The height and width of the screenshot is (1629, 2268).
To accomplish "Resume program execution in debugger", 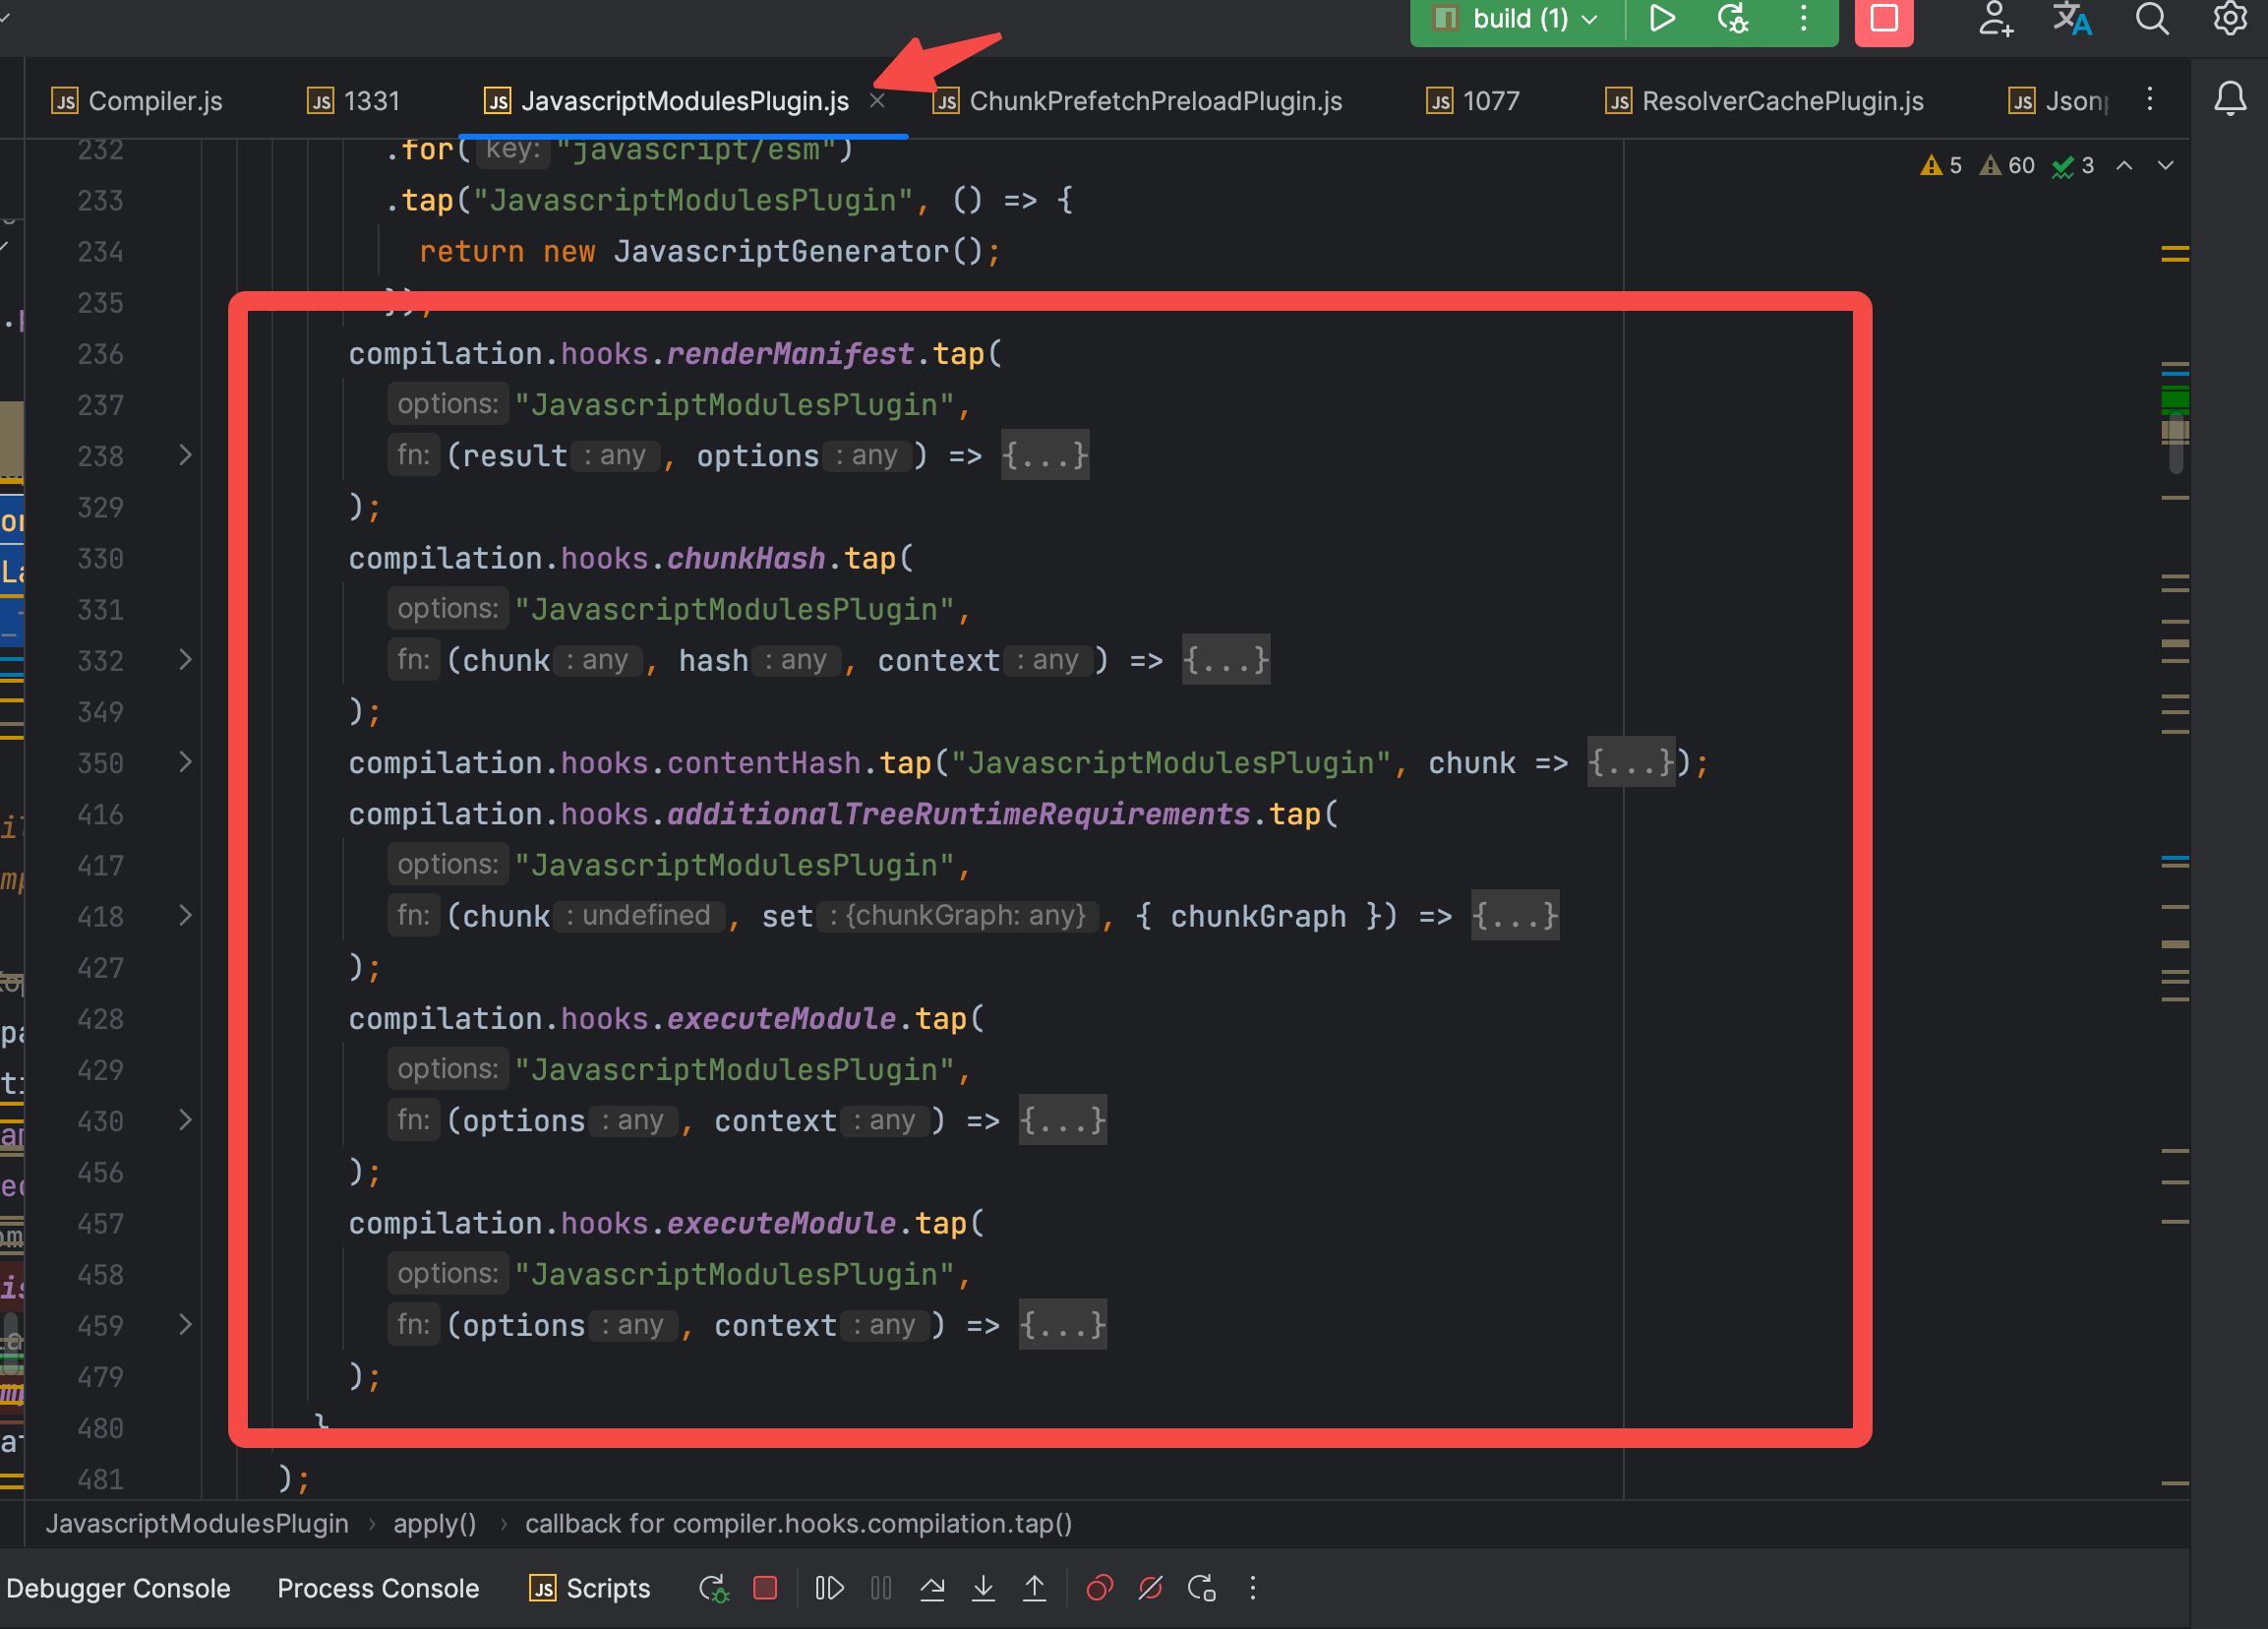I will [x=829, y=1588].
